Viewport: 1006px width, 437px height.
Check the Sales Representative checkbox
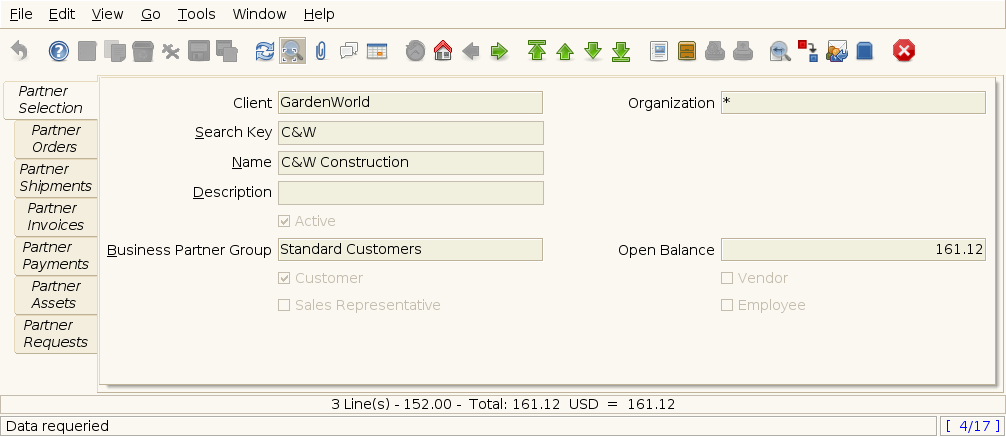click(x=284, y=305)
